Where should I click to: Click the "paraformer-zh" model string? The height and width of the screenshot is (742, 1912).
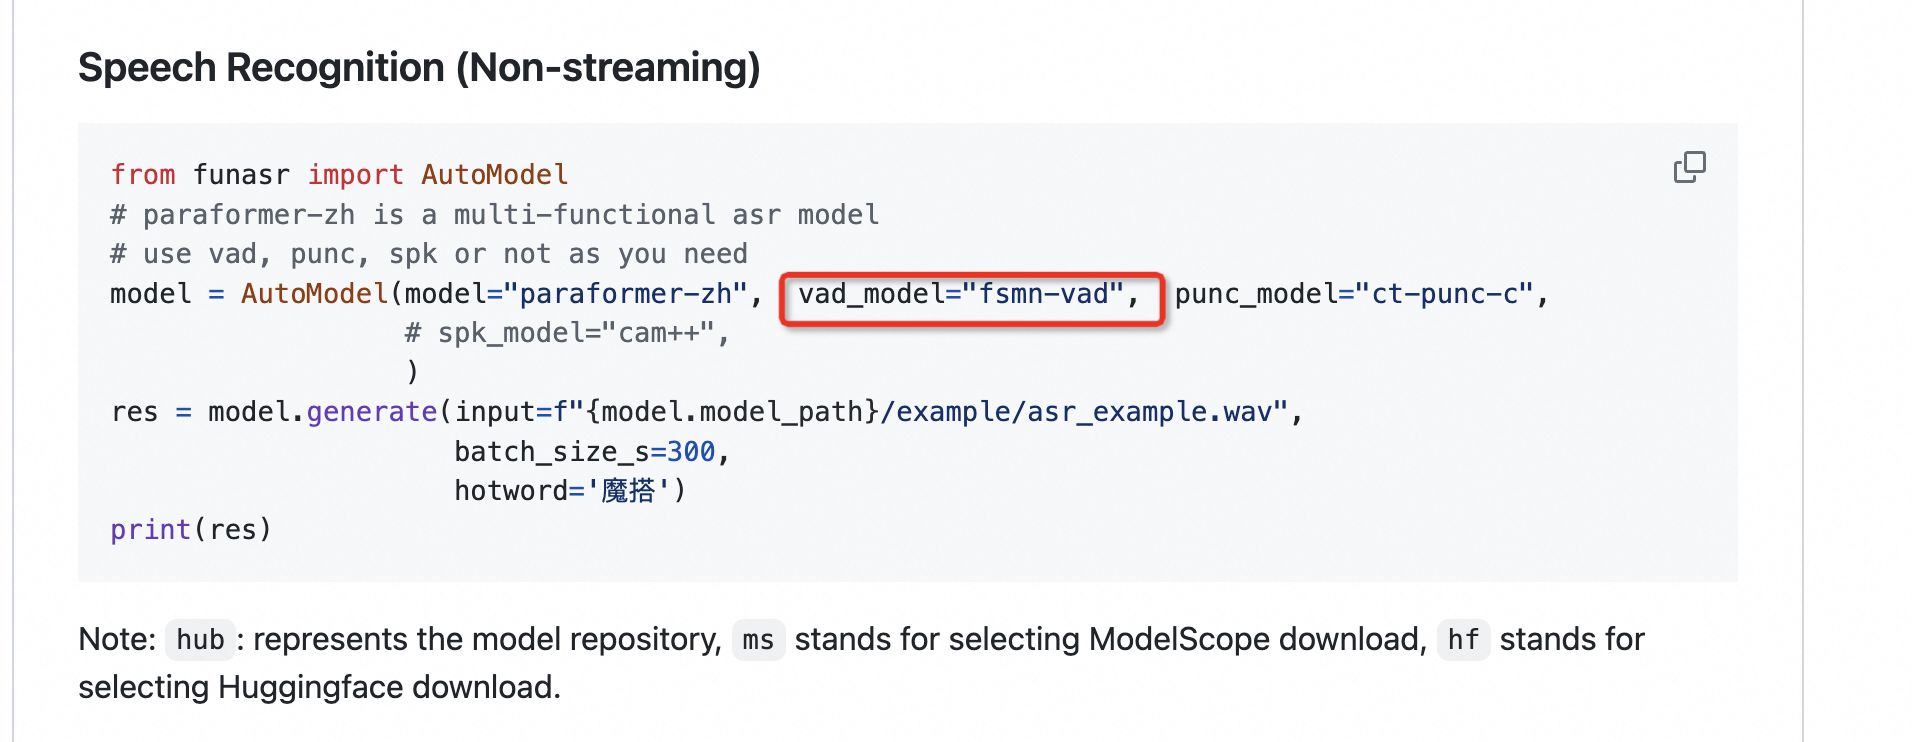[x=626, y=295]
